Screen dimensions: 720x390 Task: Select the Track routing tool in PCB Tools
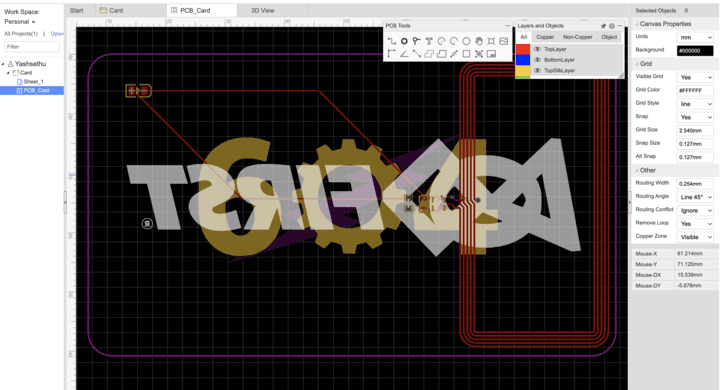click(391, 41)
